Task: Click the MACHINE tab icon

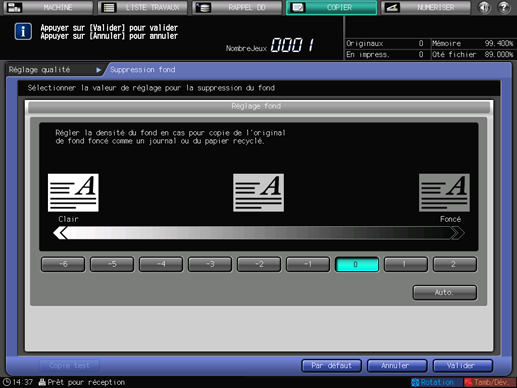Action: pyautogui.click(x=14, y=7)
